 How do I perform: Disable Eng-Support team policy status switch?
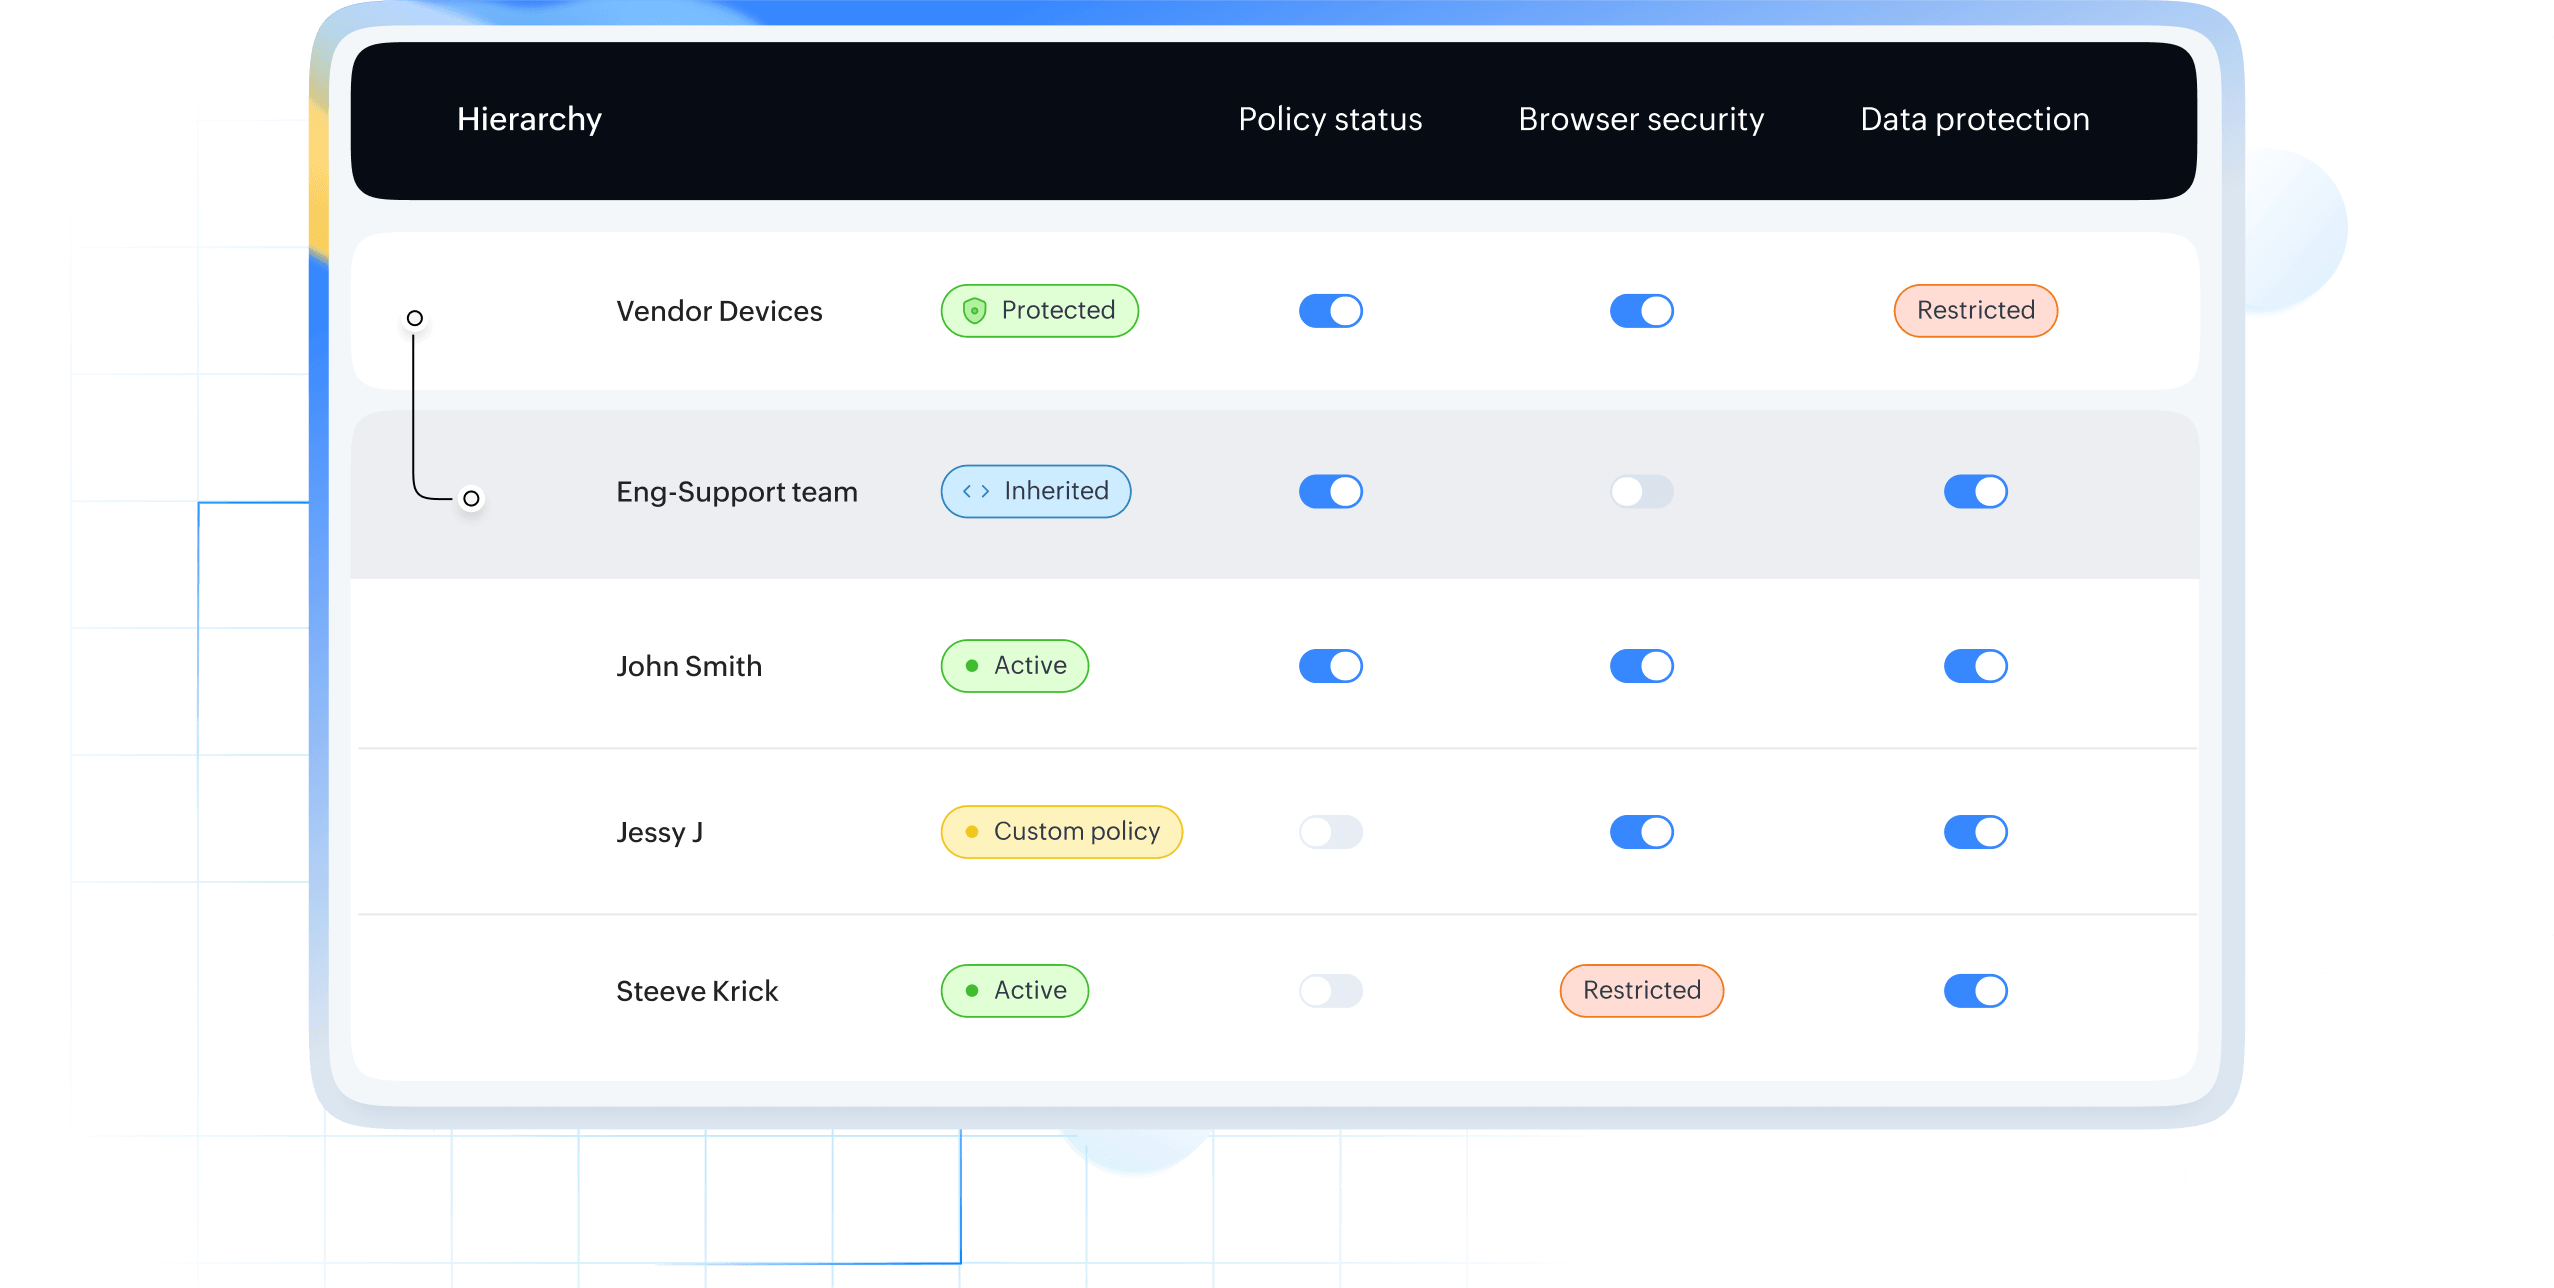(x=1330, y=491)
